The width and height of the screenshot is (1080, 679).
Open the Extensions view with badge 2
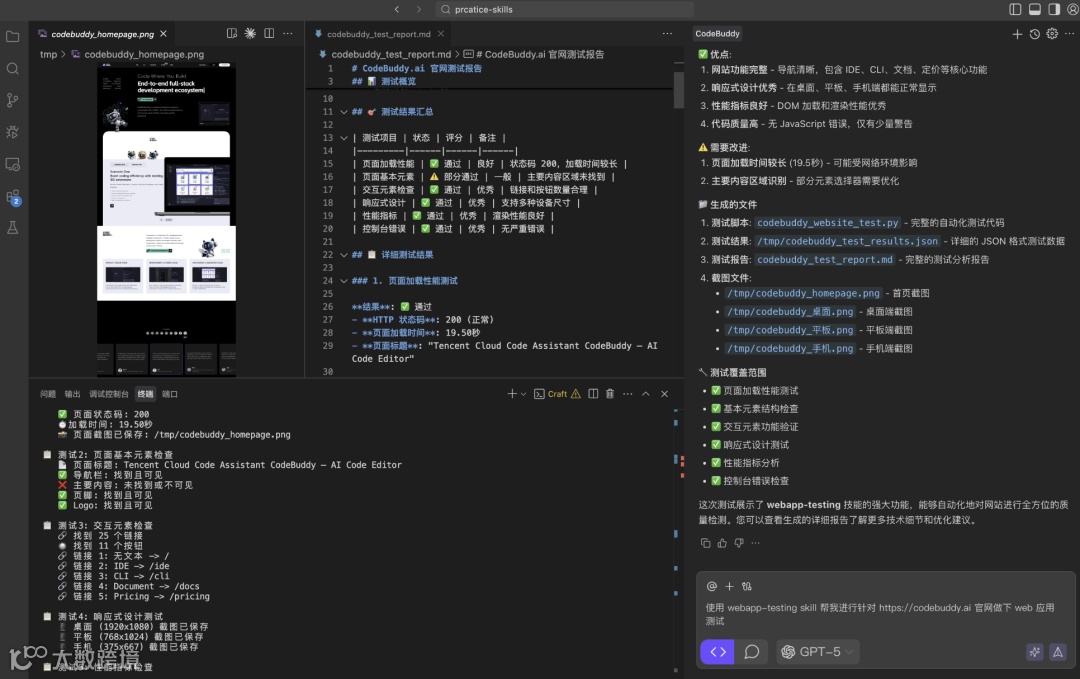(x=13, y=198)
